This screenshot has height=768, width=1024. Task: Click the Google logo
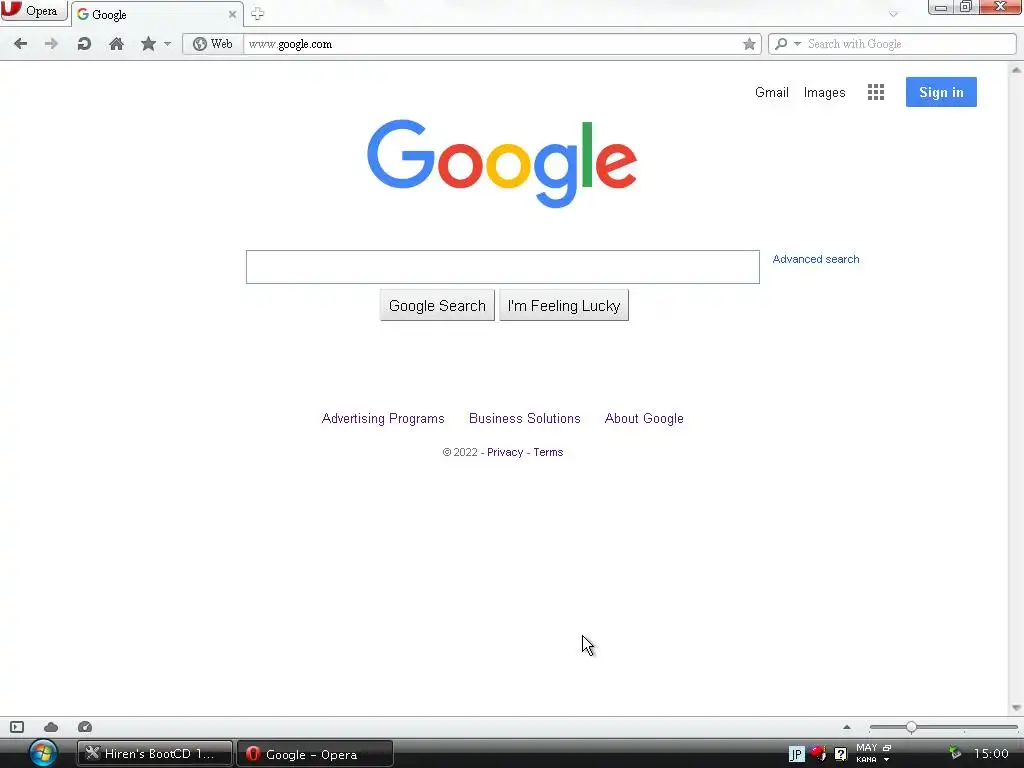tap(502, 163)
